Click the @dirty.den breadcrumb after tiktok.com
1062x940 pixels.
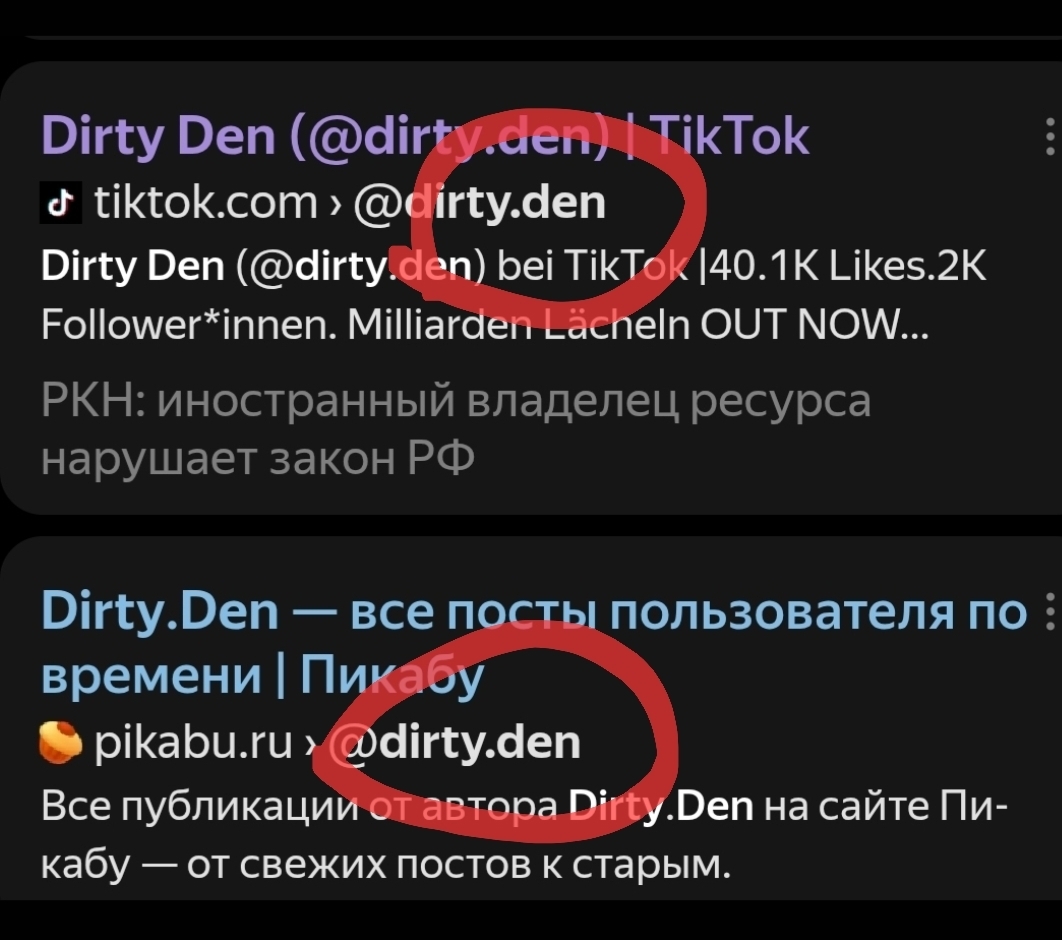click(480, 202)
